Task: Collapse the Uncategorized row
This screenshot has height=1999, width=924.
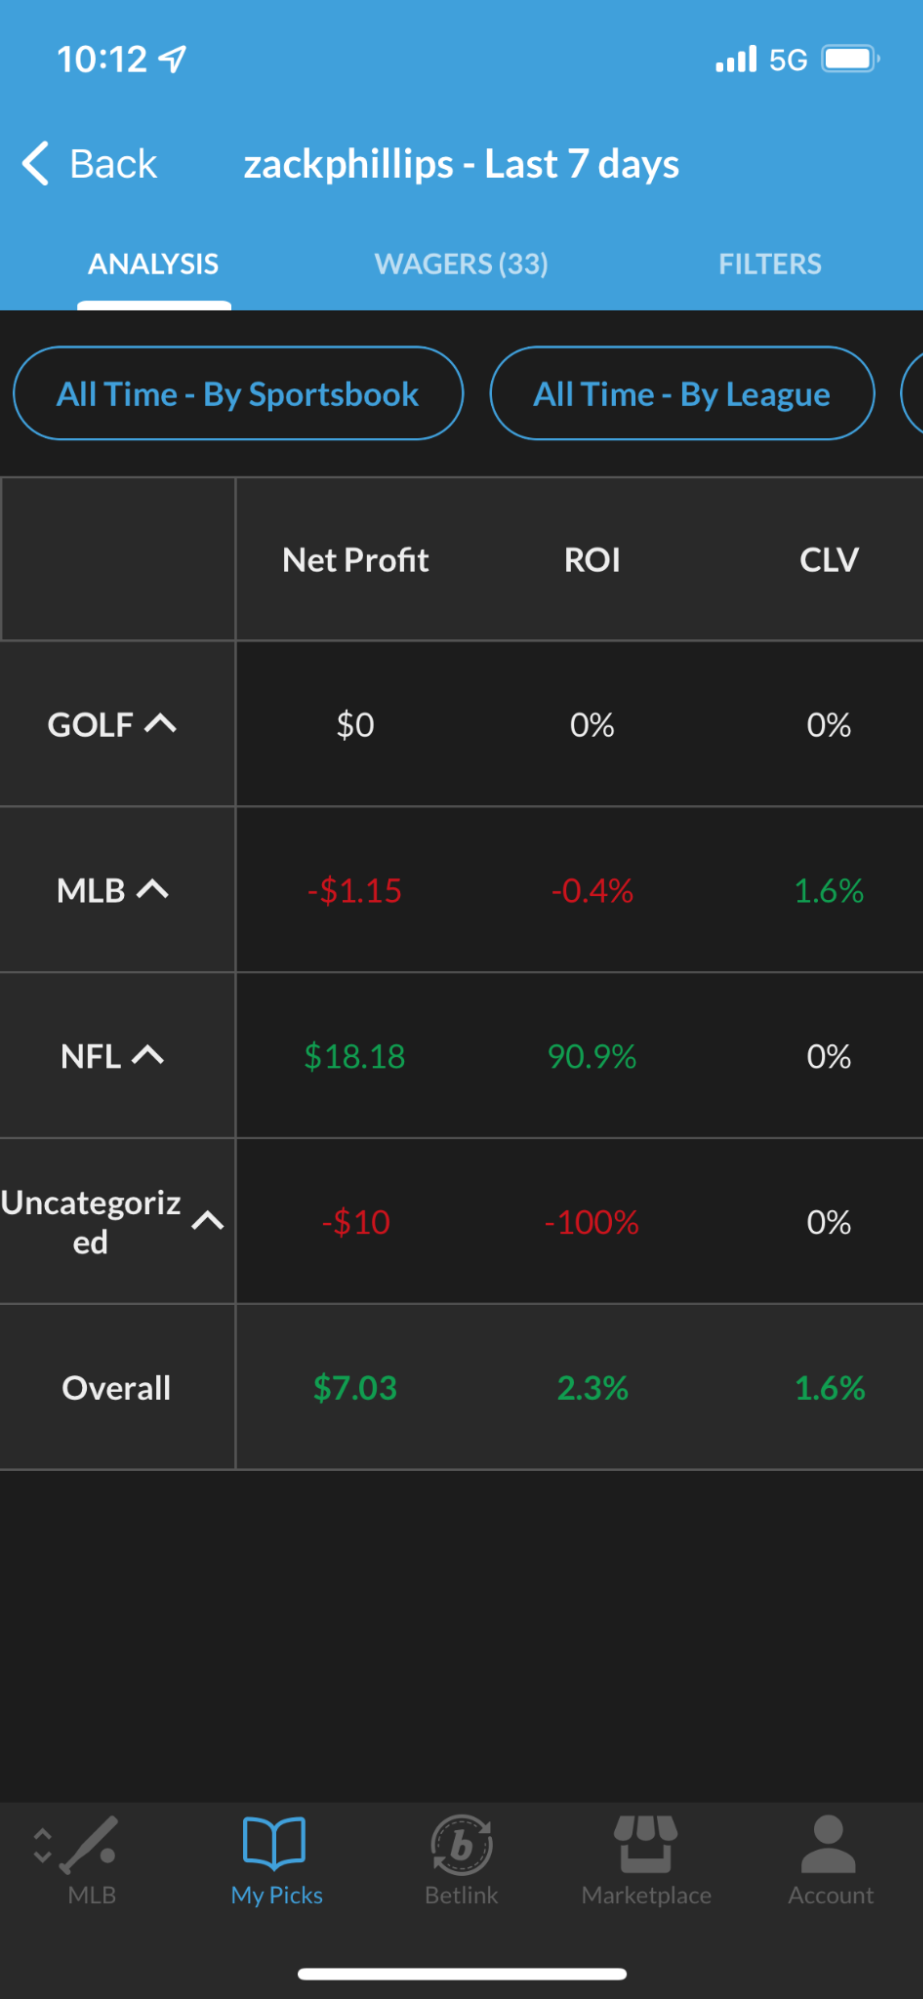Action: 208,1220
